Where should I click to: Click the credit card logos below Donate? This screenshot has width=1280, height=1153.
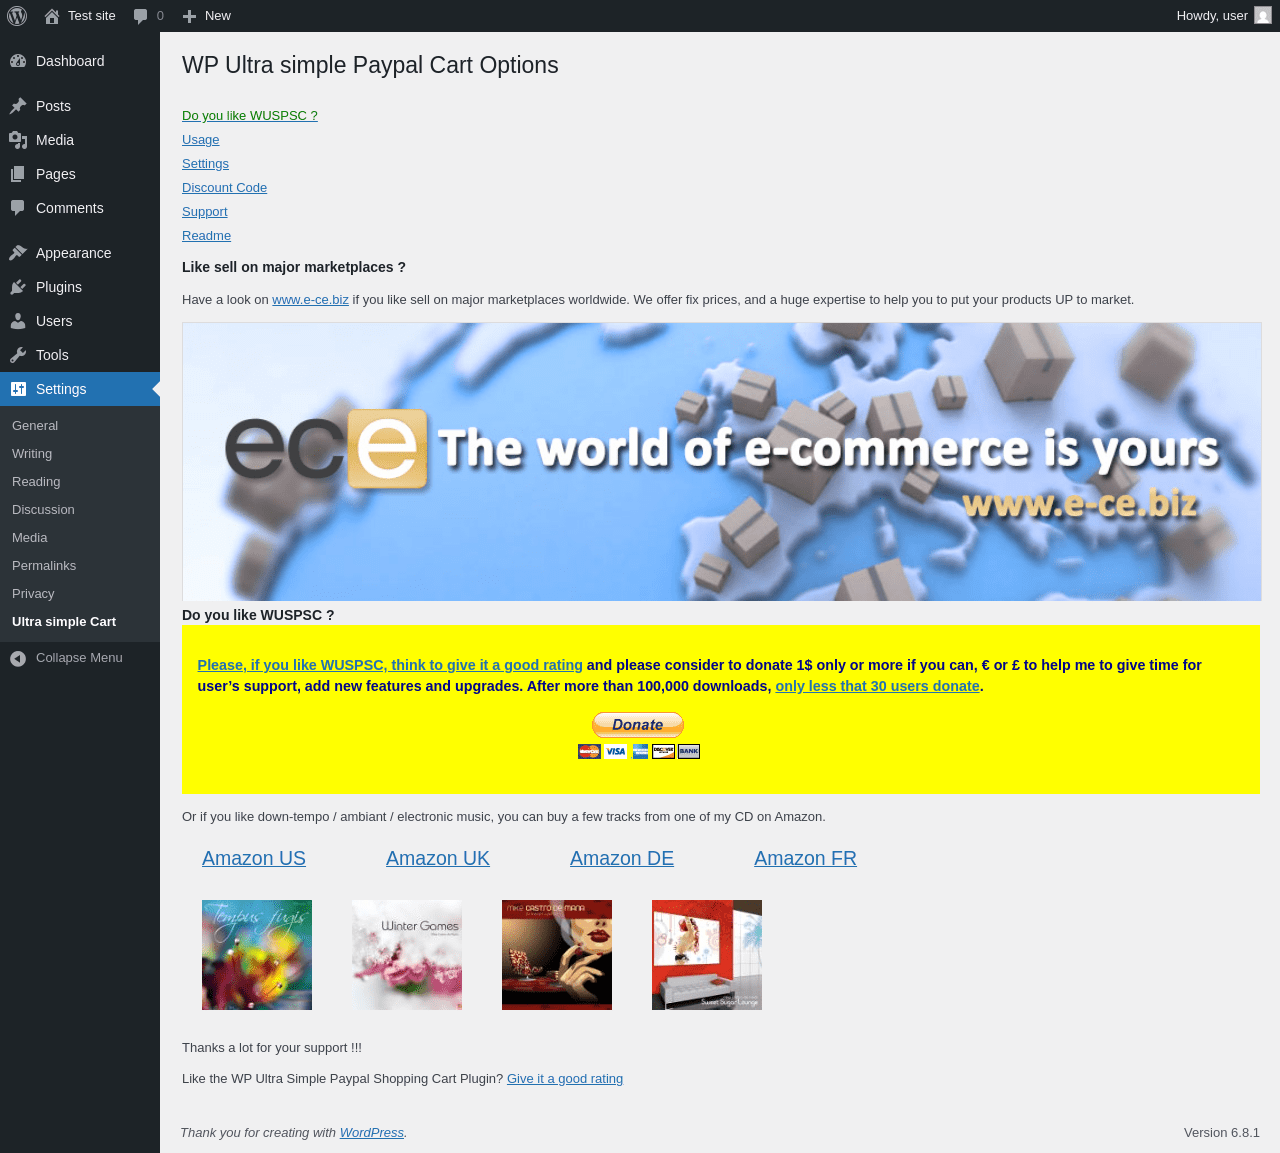click(639, 751)
